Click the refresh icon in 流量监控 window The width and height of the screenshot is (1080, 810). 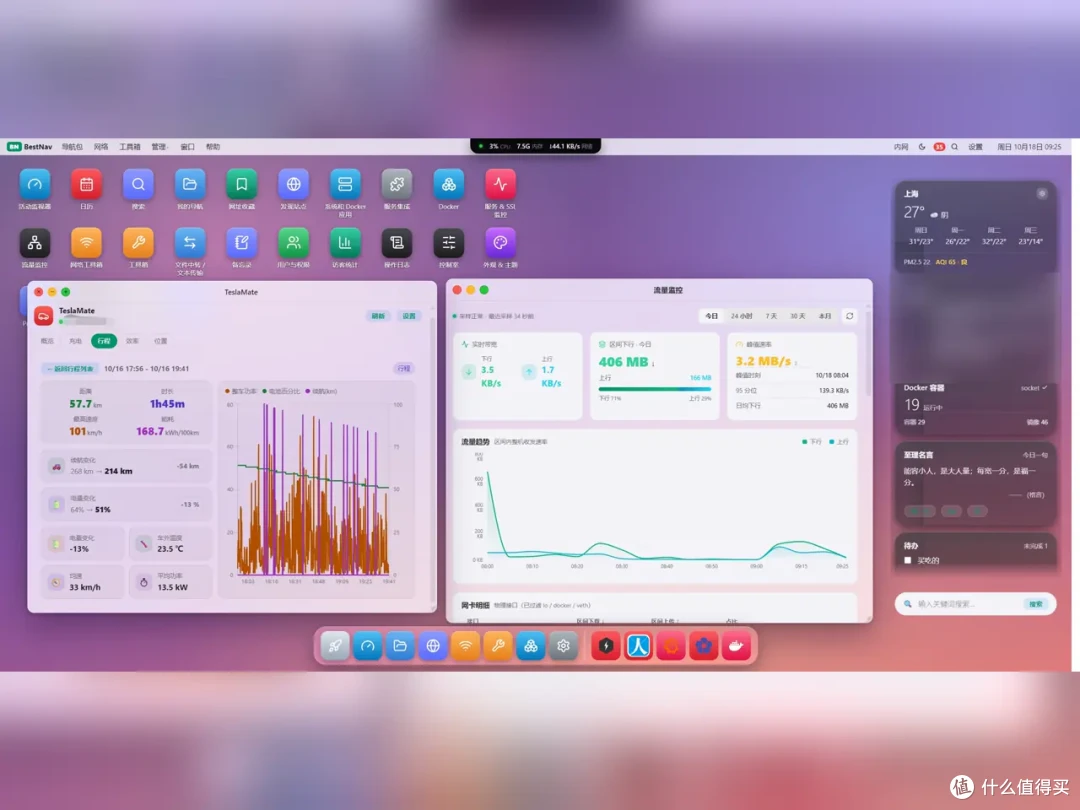(849, 316)
